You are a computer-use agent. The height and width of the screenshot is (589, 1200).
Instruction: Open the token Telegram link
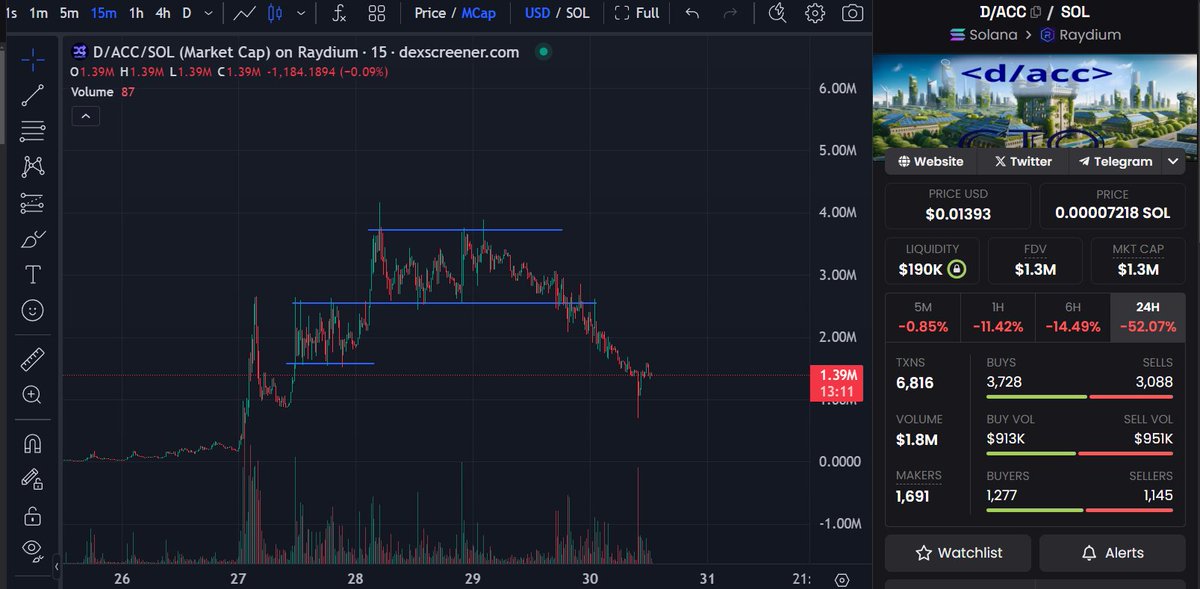pyautogui.click(x=1115, y=161)
